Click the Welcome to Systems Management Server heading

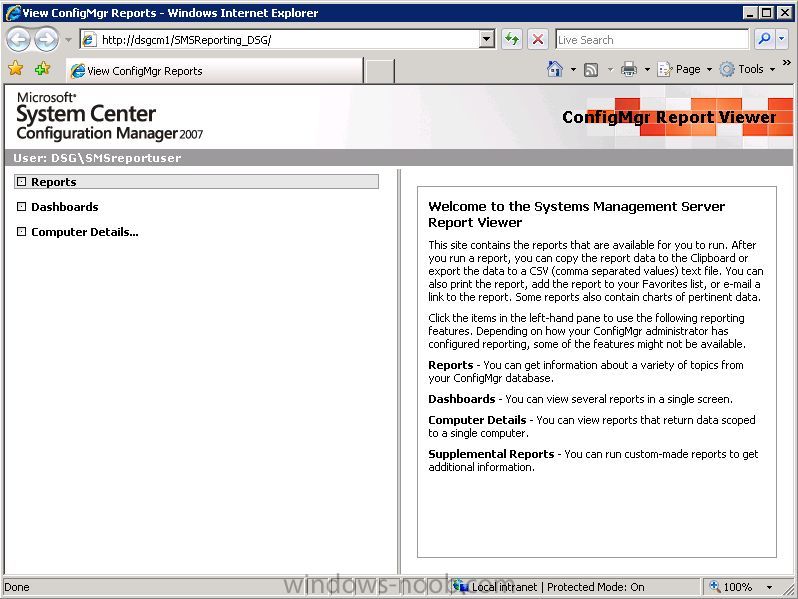click(x=576, y=214)
